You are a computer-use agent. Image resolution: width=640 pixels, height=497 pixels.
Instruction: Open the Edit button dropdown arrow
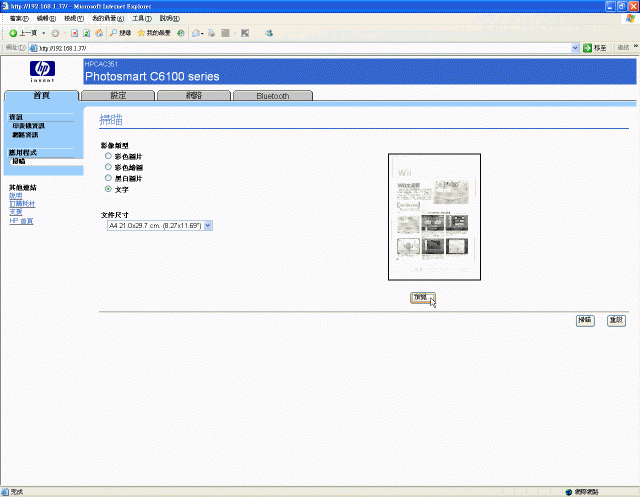tap(235, 33)
